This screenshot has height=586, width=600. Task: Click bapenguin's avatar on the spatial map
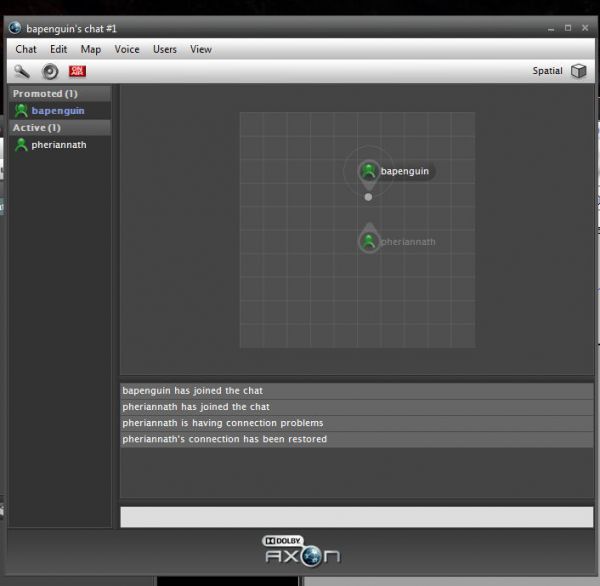point(368,171)
